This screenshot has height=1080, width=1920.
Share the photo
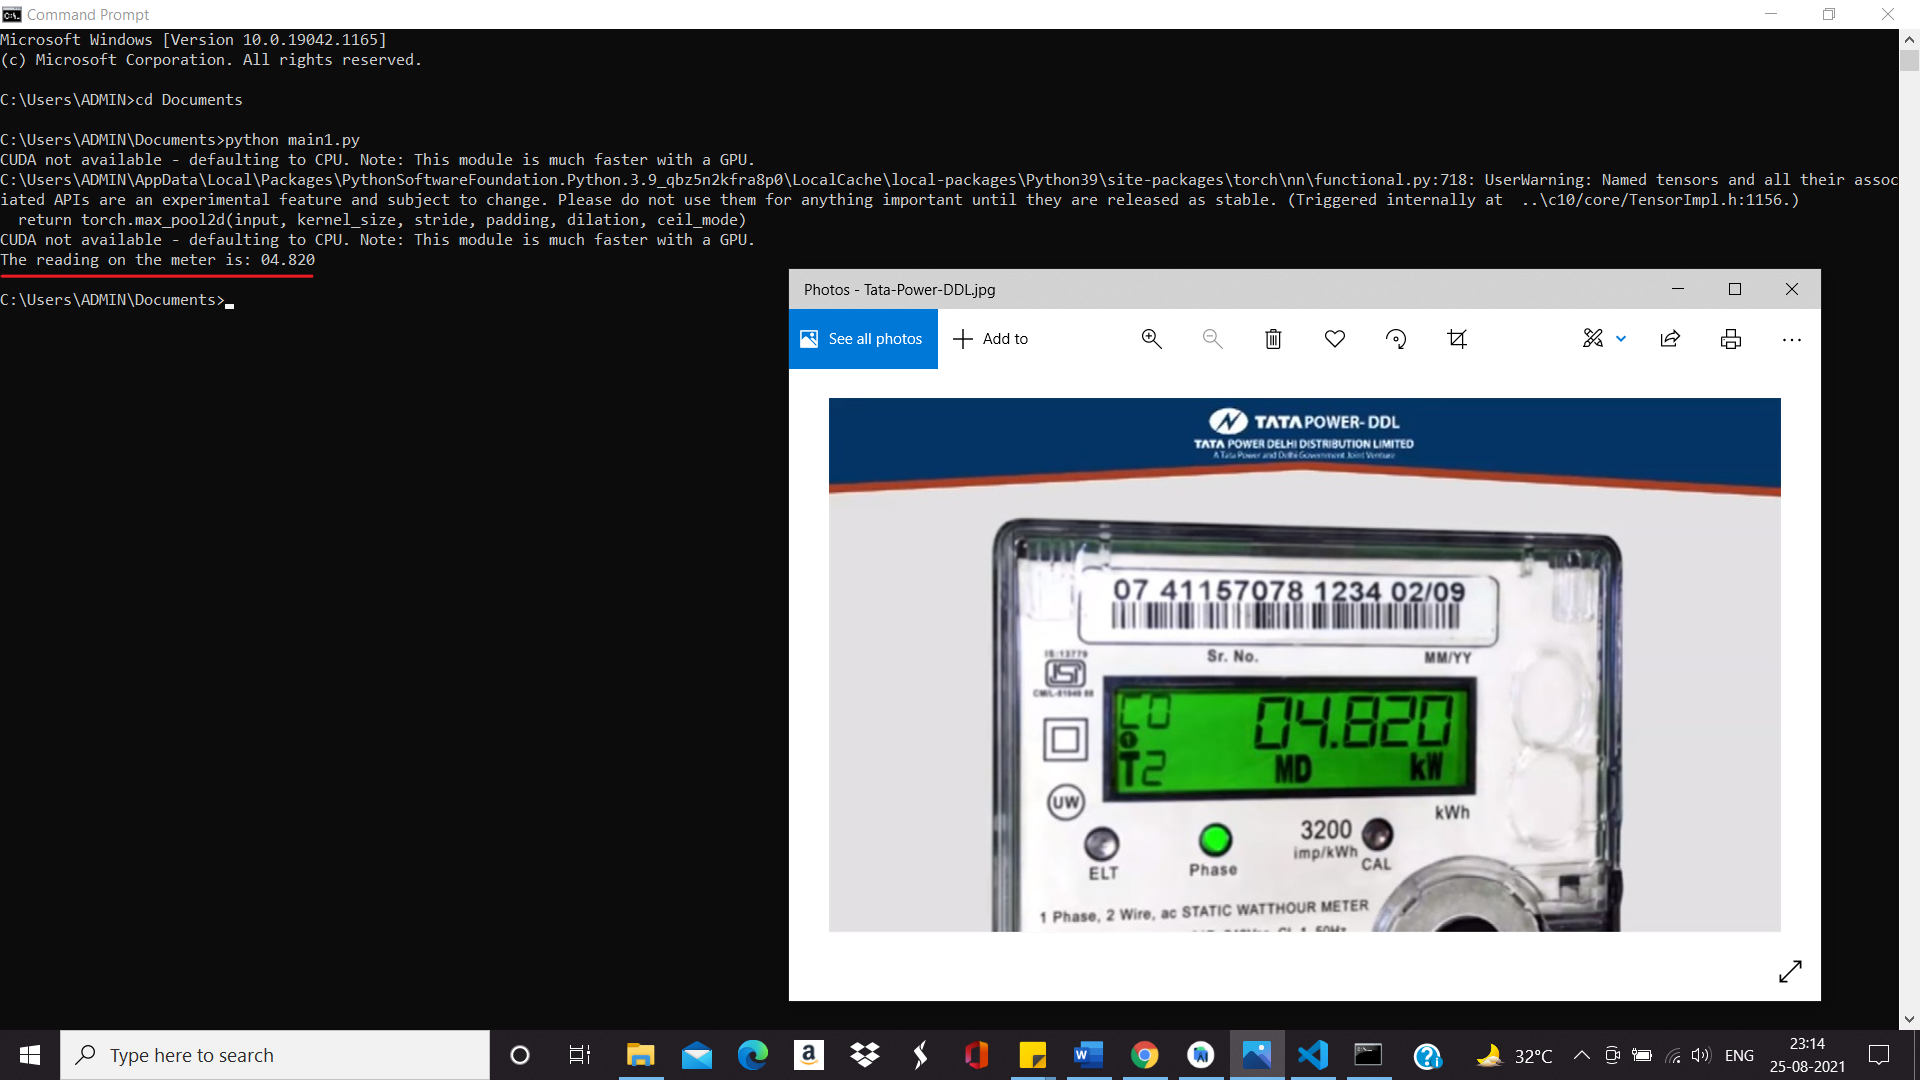pyautogui.click(x=1670, y=339)
